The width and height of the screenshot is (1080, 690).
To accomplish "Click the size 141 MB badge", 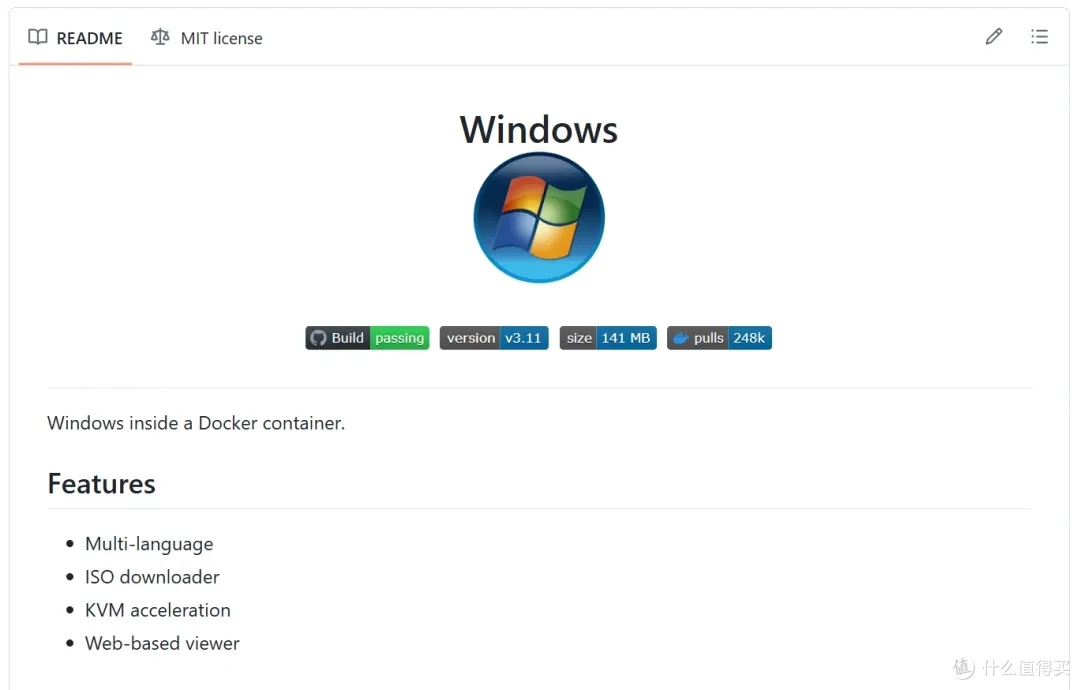I will [x=608, y=338].
